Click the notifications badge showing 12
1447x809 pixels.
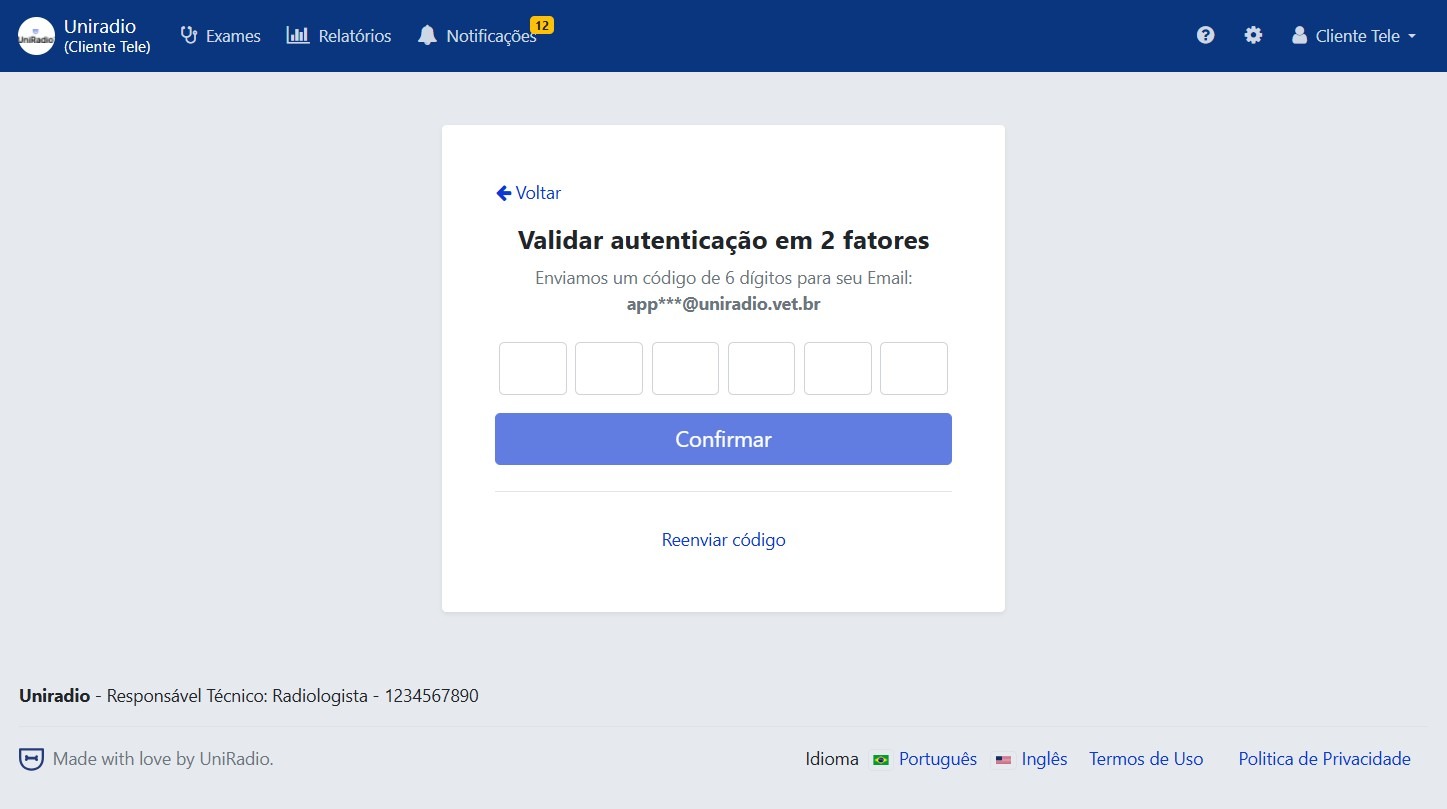[x=541, y=24]
